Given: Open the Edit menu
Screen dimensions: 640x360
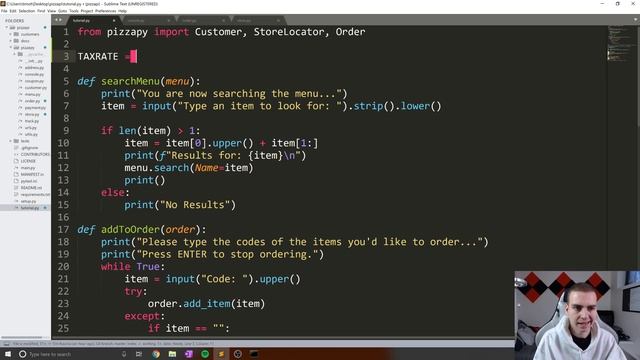Looking at the screenshot, I should (x=13, y=11).
